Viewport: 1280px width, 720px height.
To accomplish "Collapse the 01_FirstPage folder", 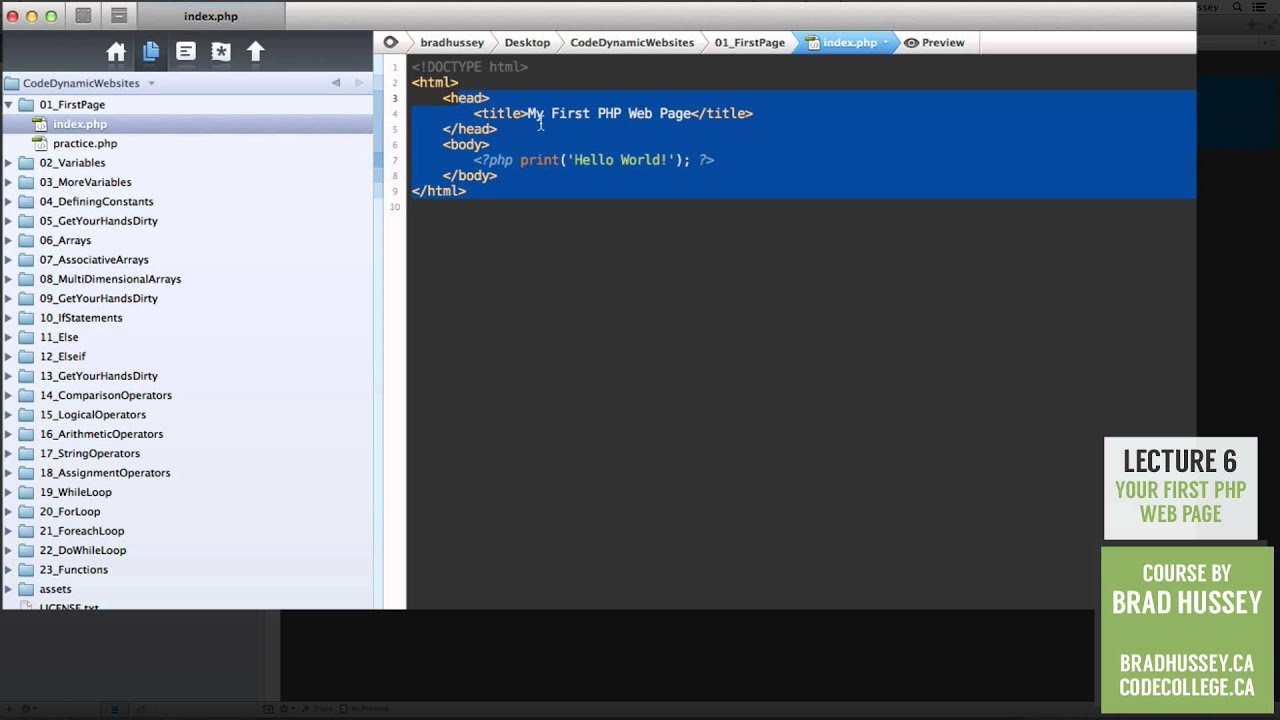I will (8, 105).
